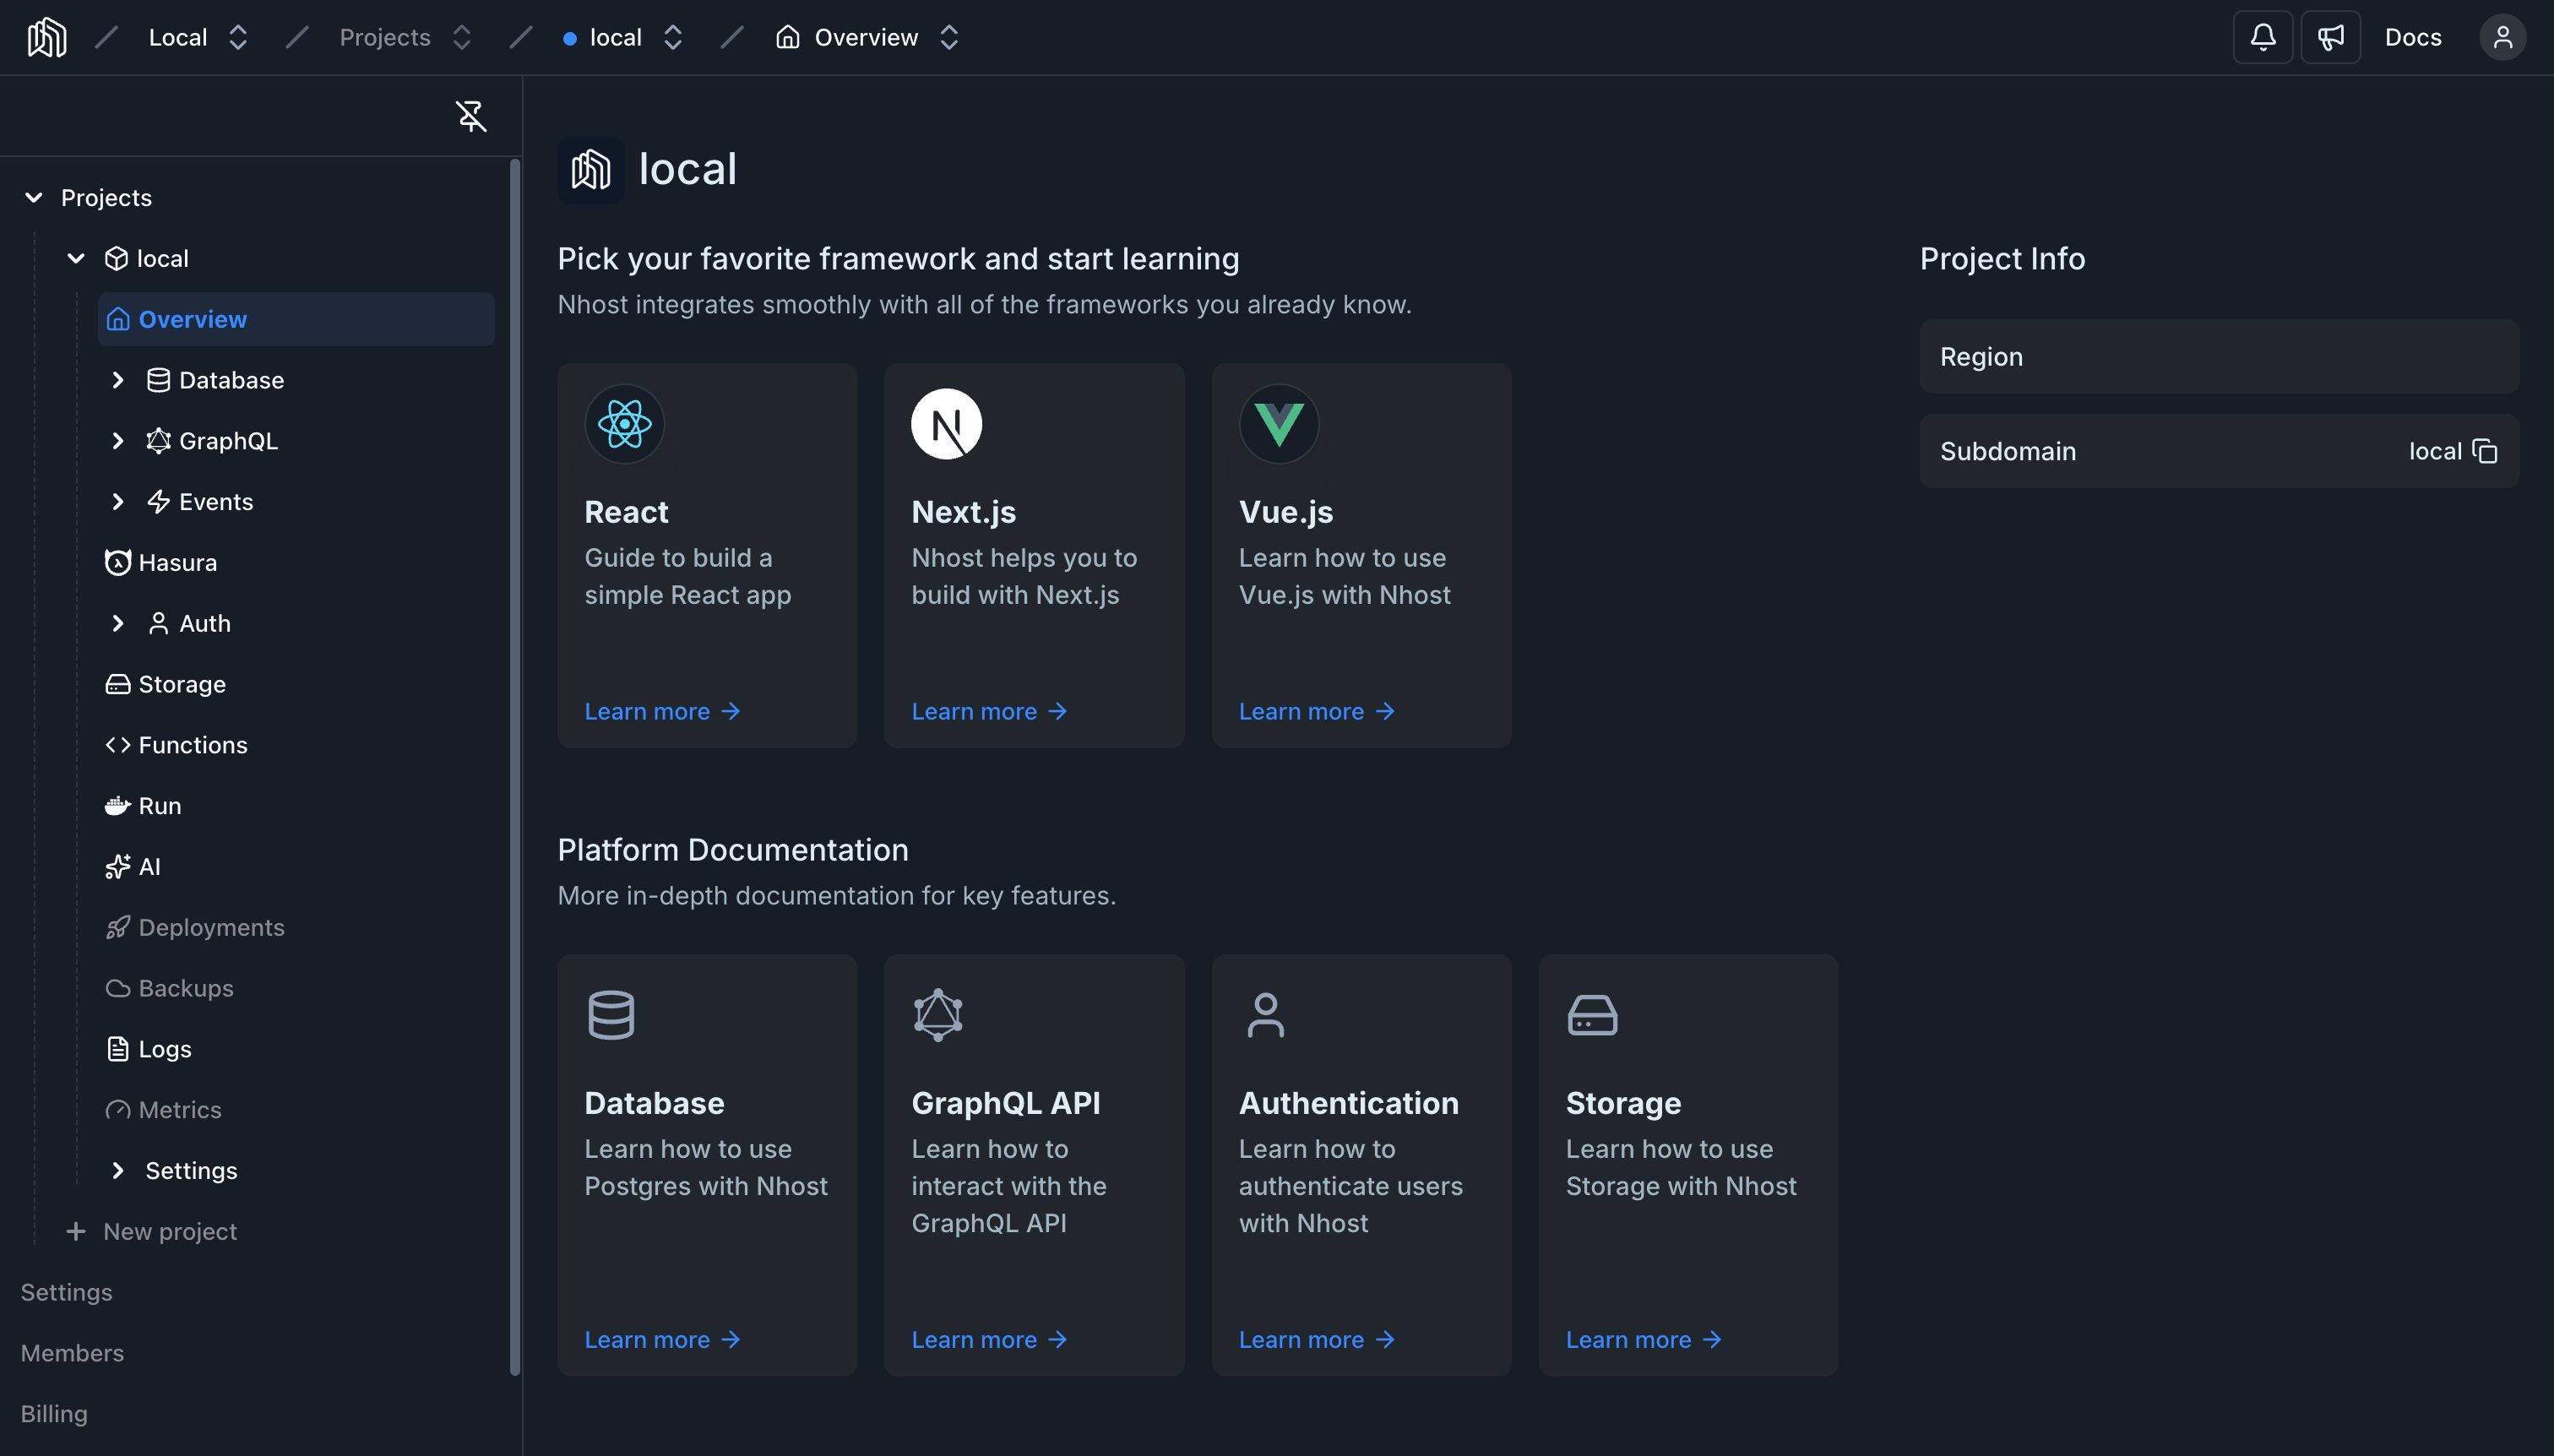This screenshot has height=1456, width=2554.
Task: Collapse the Projects tree section
Action: pyautogui.click(x=34, y=198)
